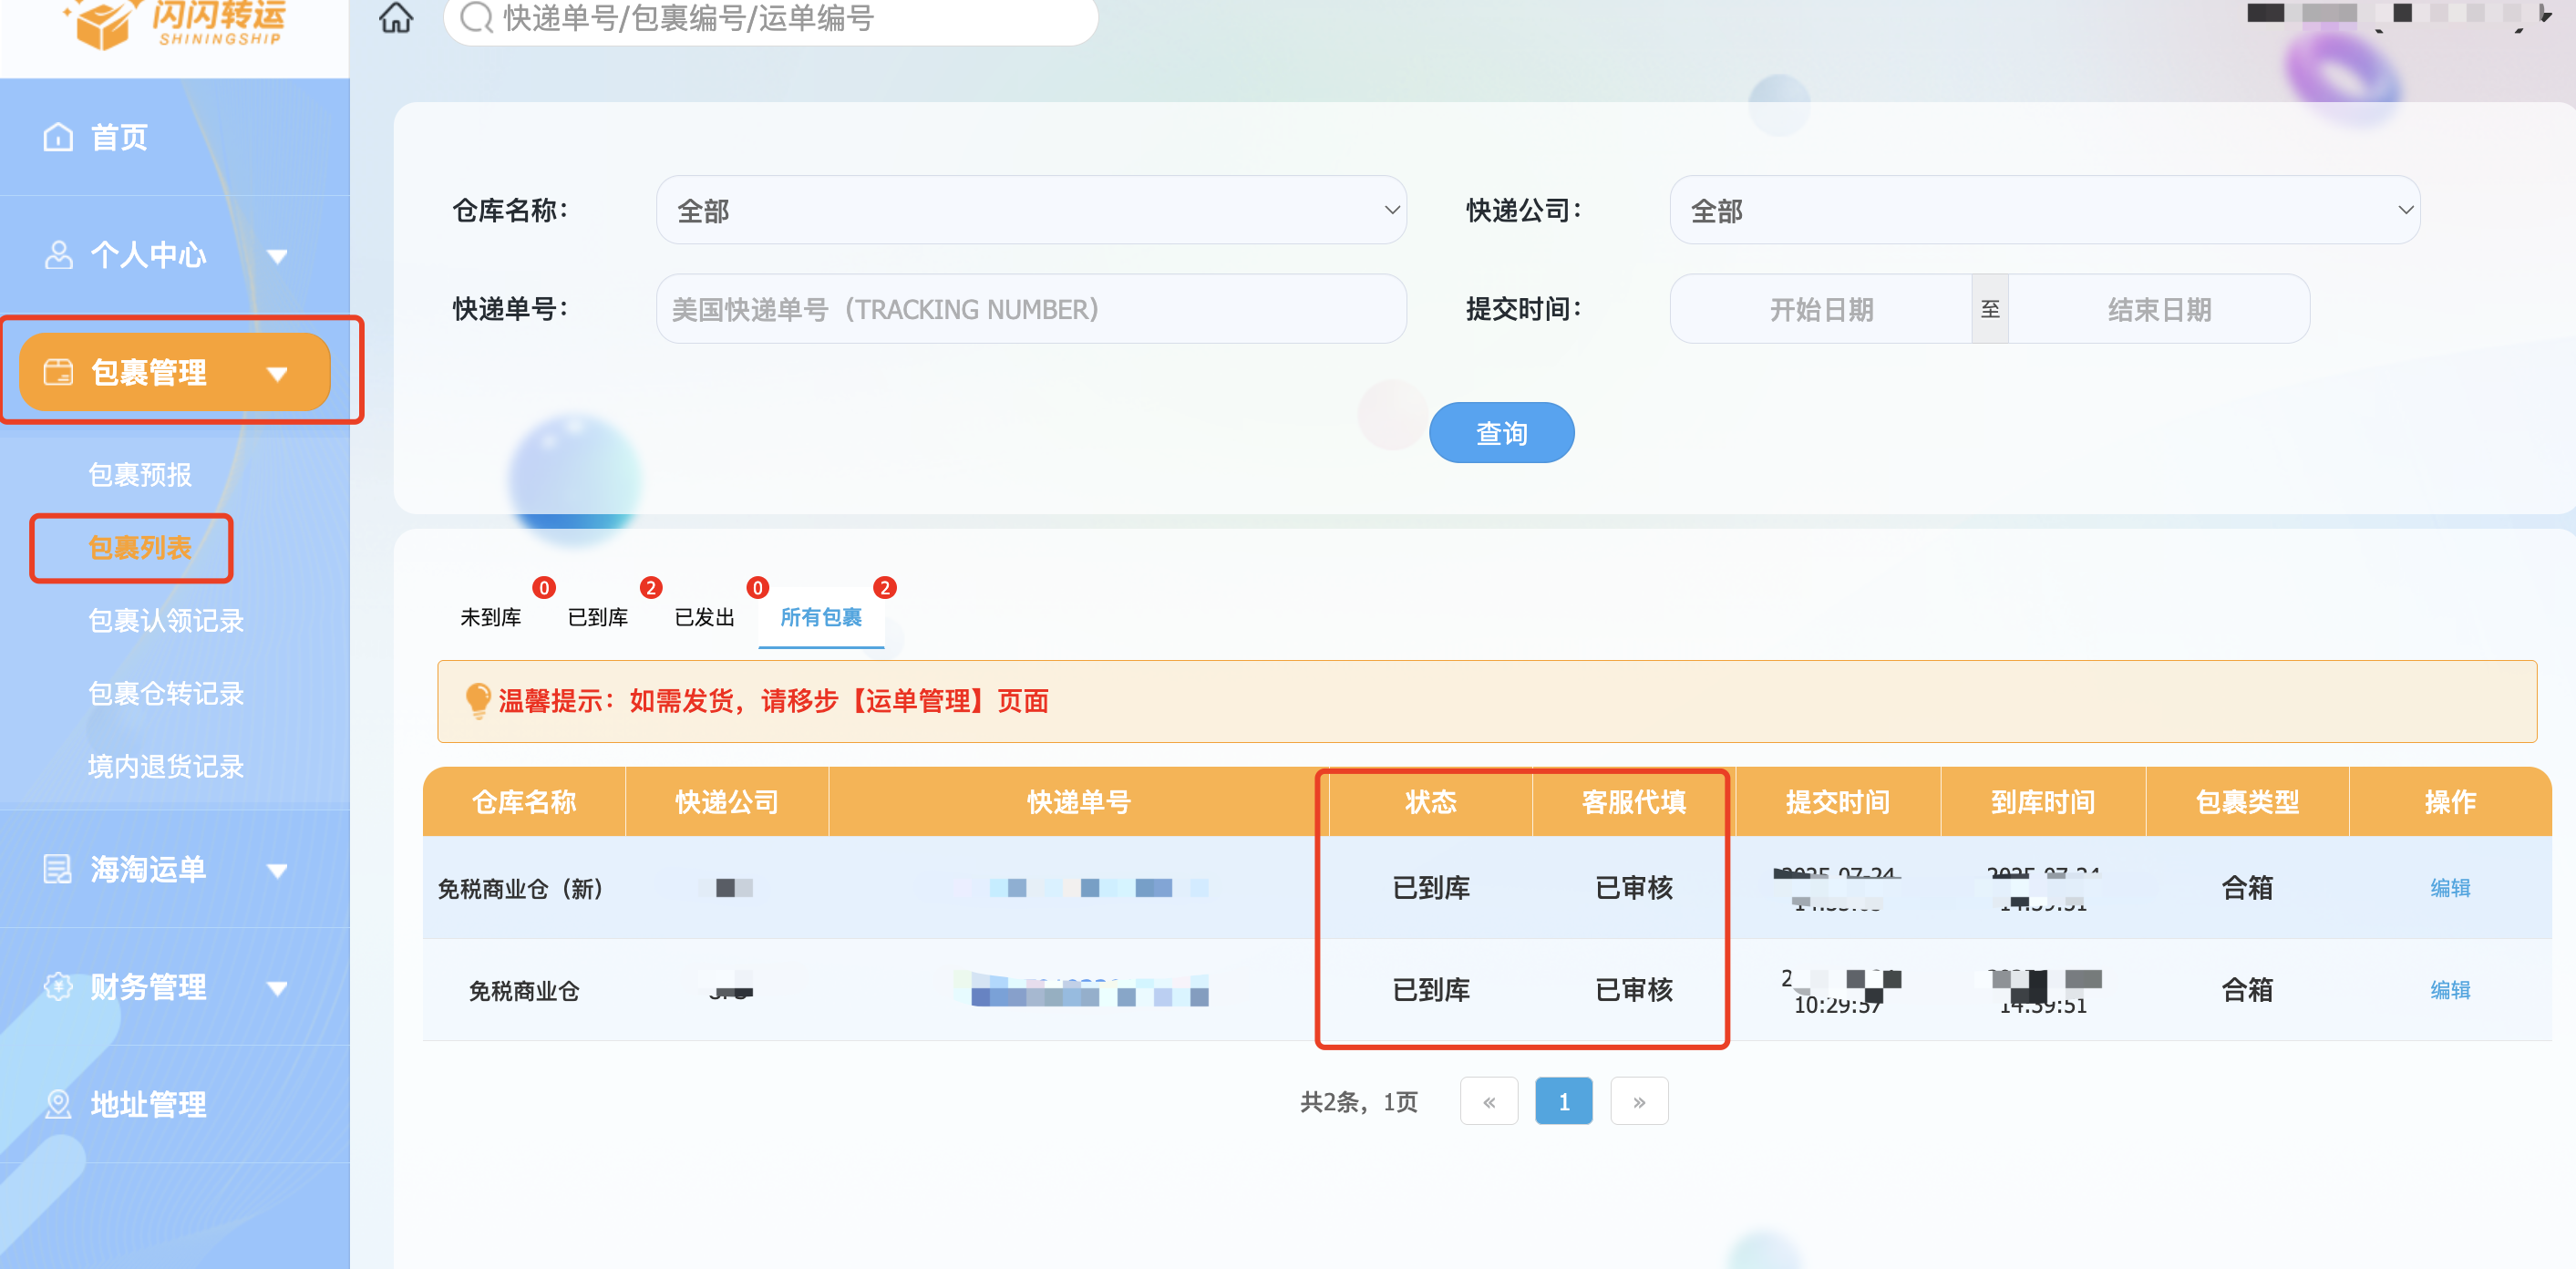Open the 仓库名称 dropdown
Screen dimensions: 2576x1269
coord(1030,211)
